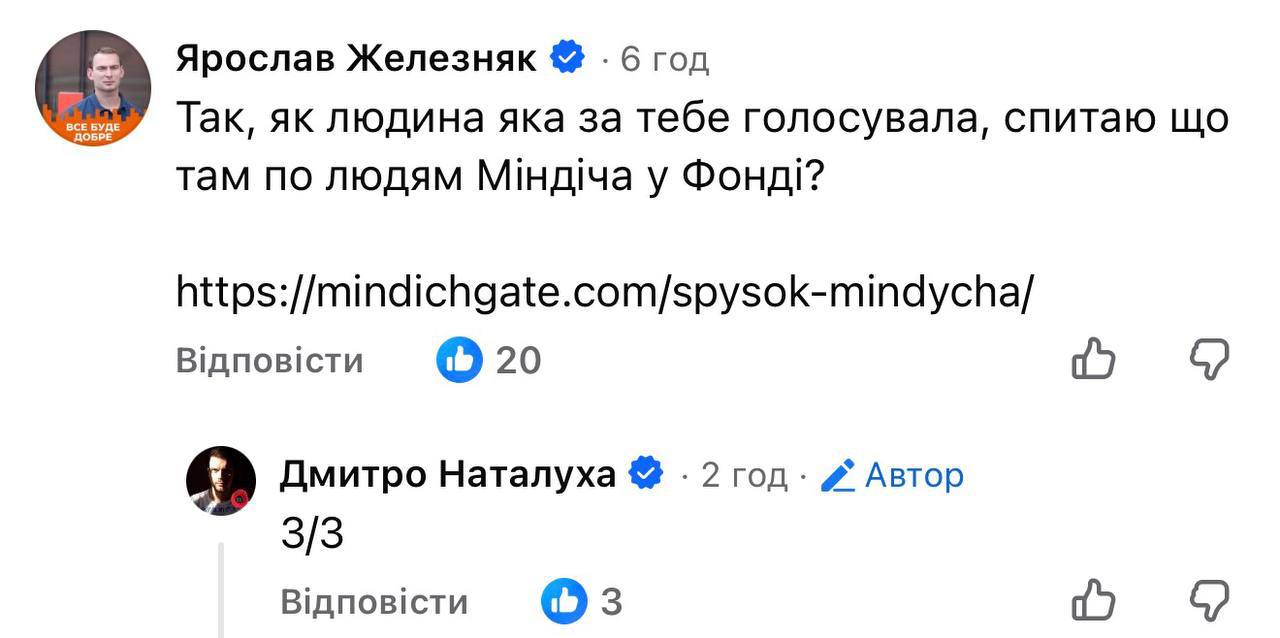1280x638 pixels.
Task: Open Дмитро Наталуха's profile picture
Action: [221, 481]
